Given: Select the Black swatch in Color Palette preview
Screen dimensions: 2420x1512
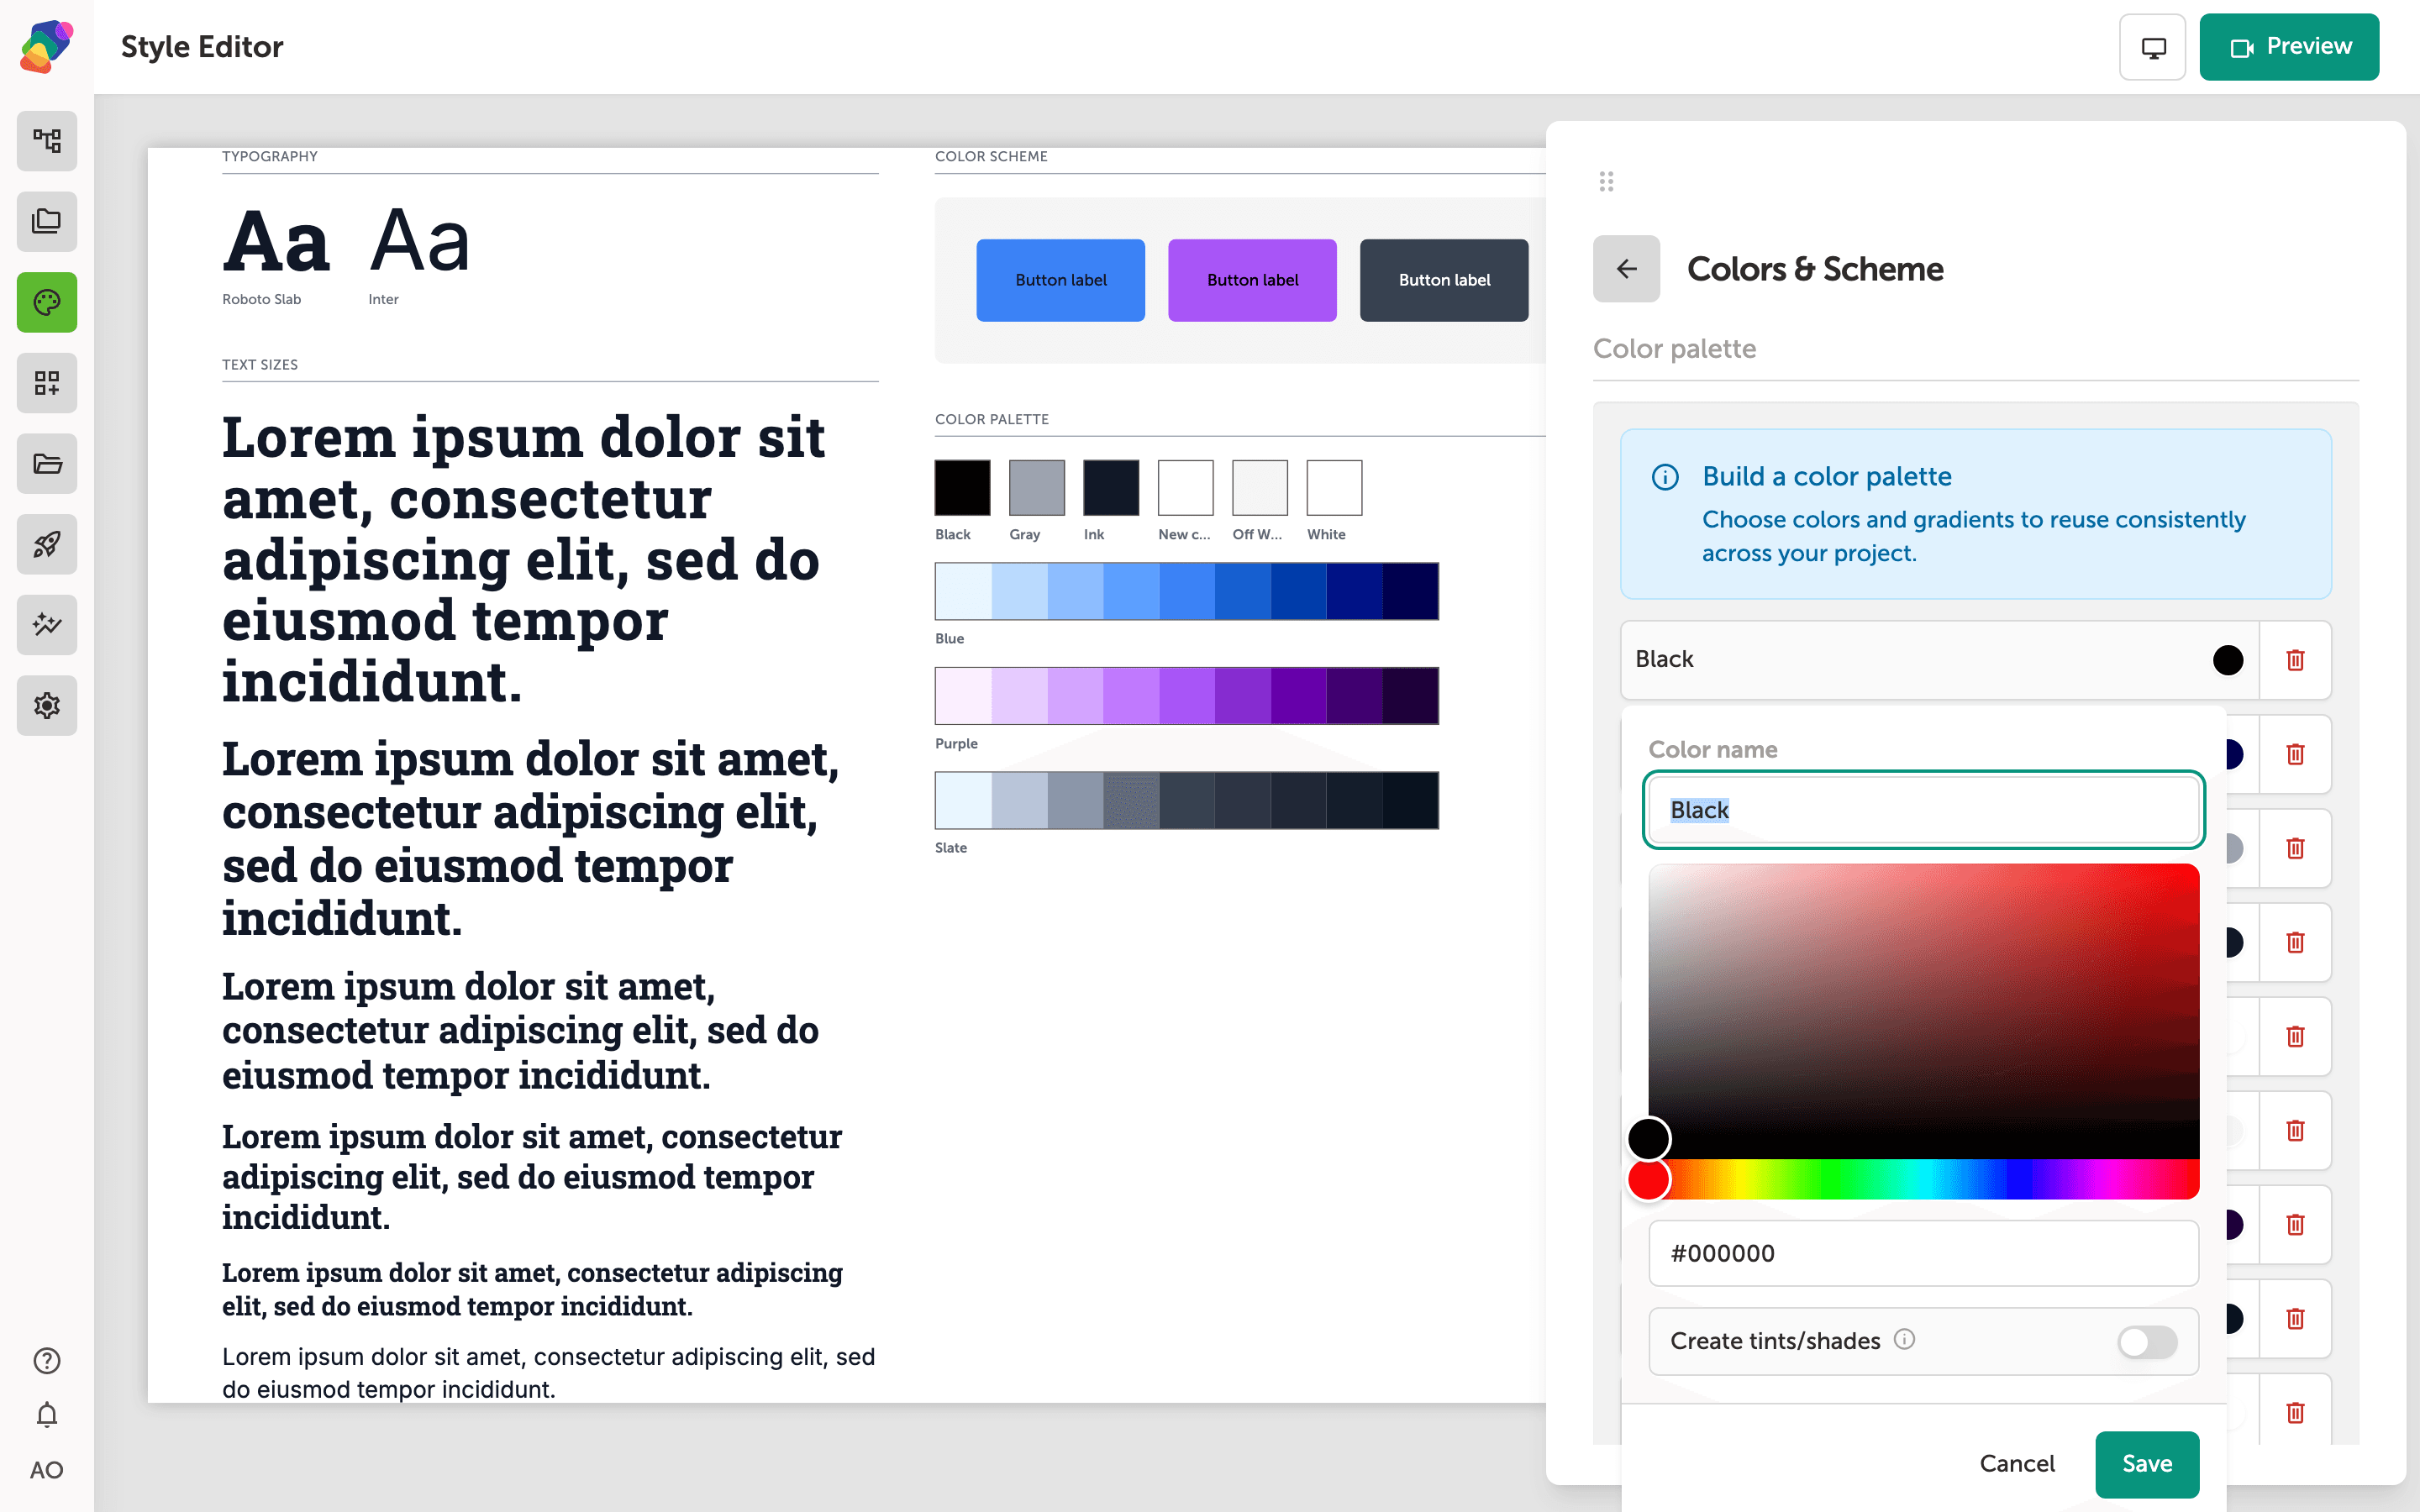Looking at the screenshot, I should coord(962,488).
